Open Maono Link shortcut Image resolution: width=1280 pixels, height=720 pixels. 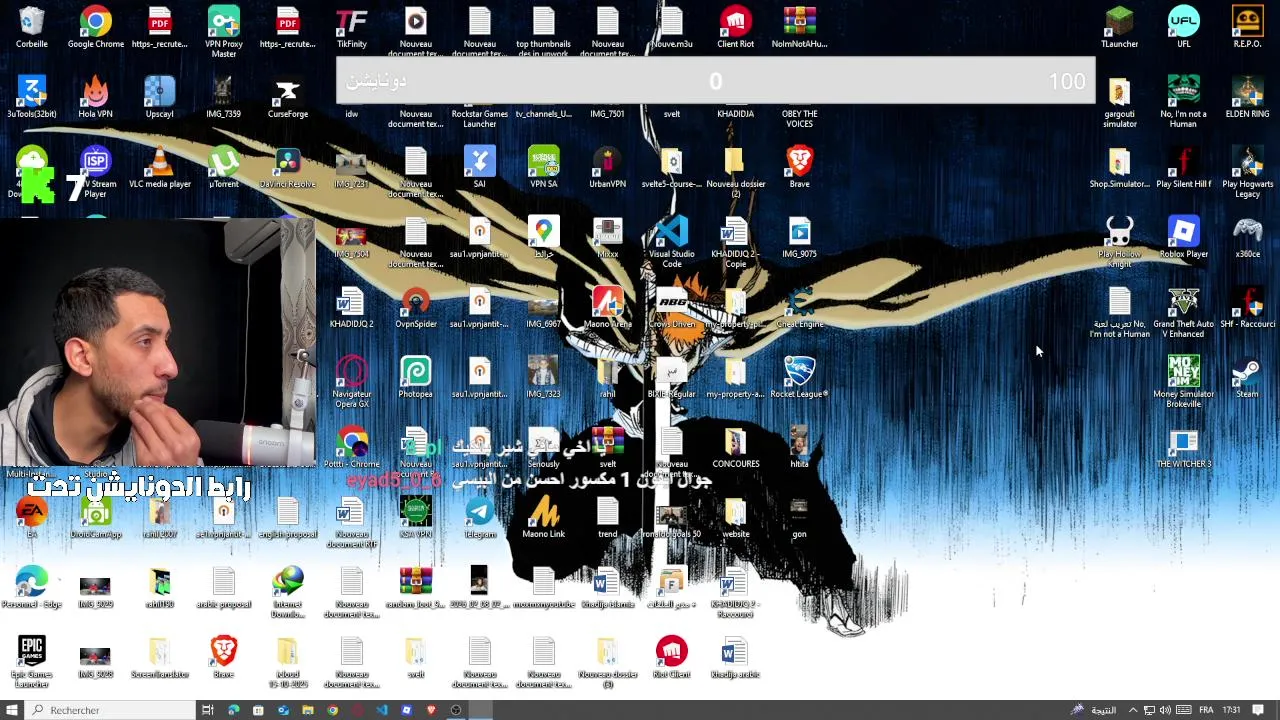point(544,517)
